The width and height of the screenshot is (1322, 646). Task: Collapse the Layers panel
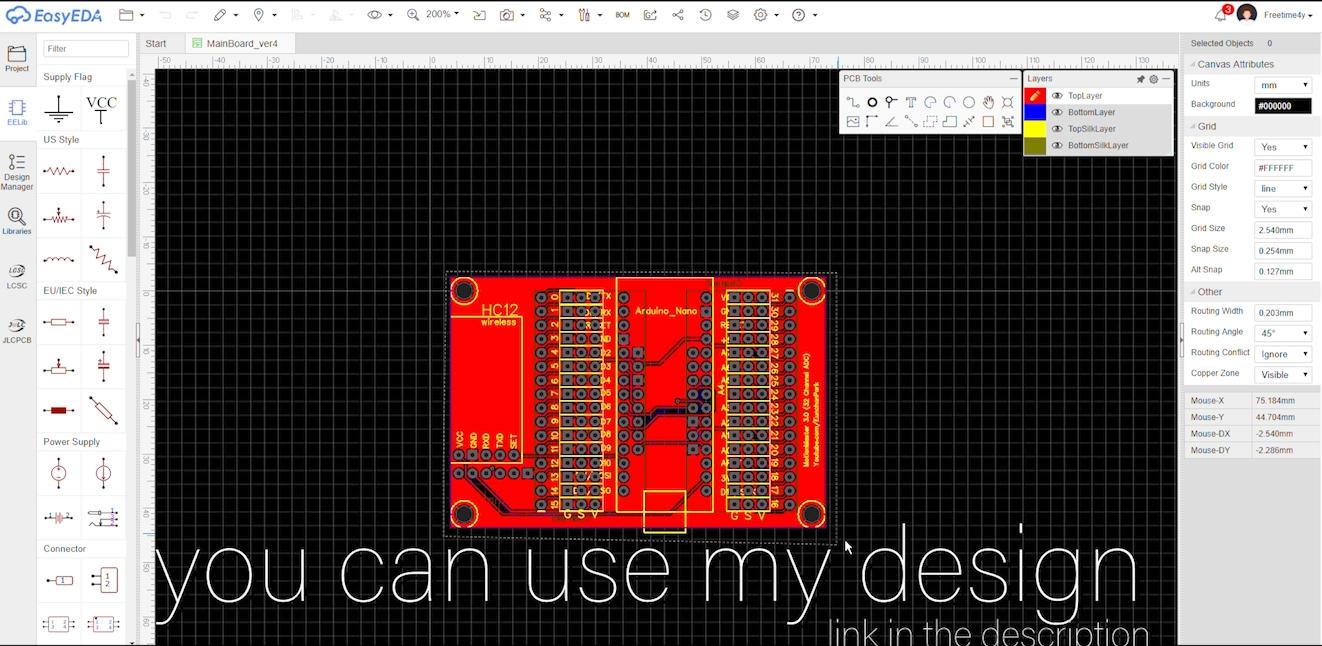pos(1166,79)
